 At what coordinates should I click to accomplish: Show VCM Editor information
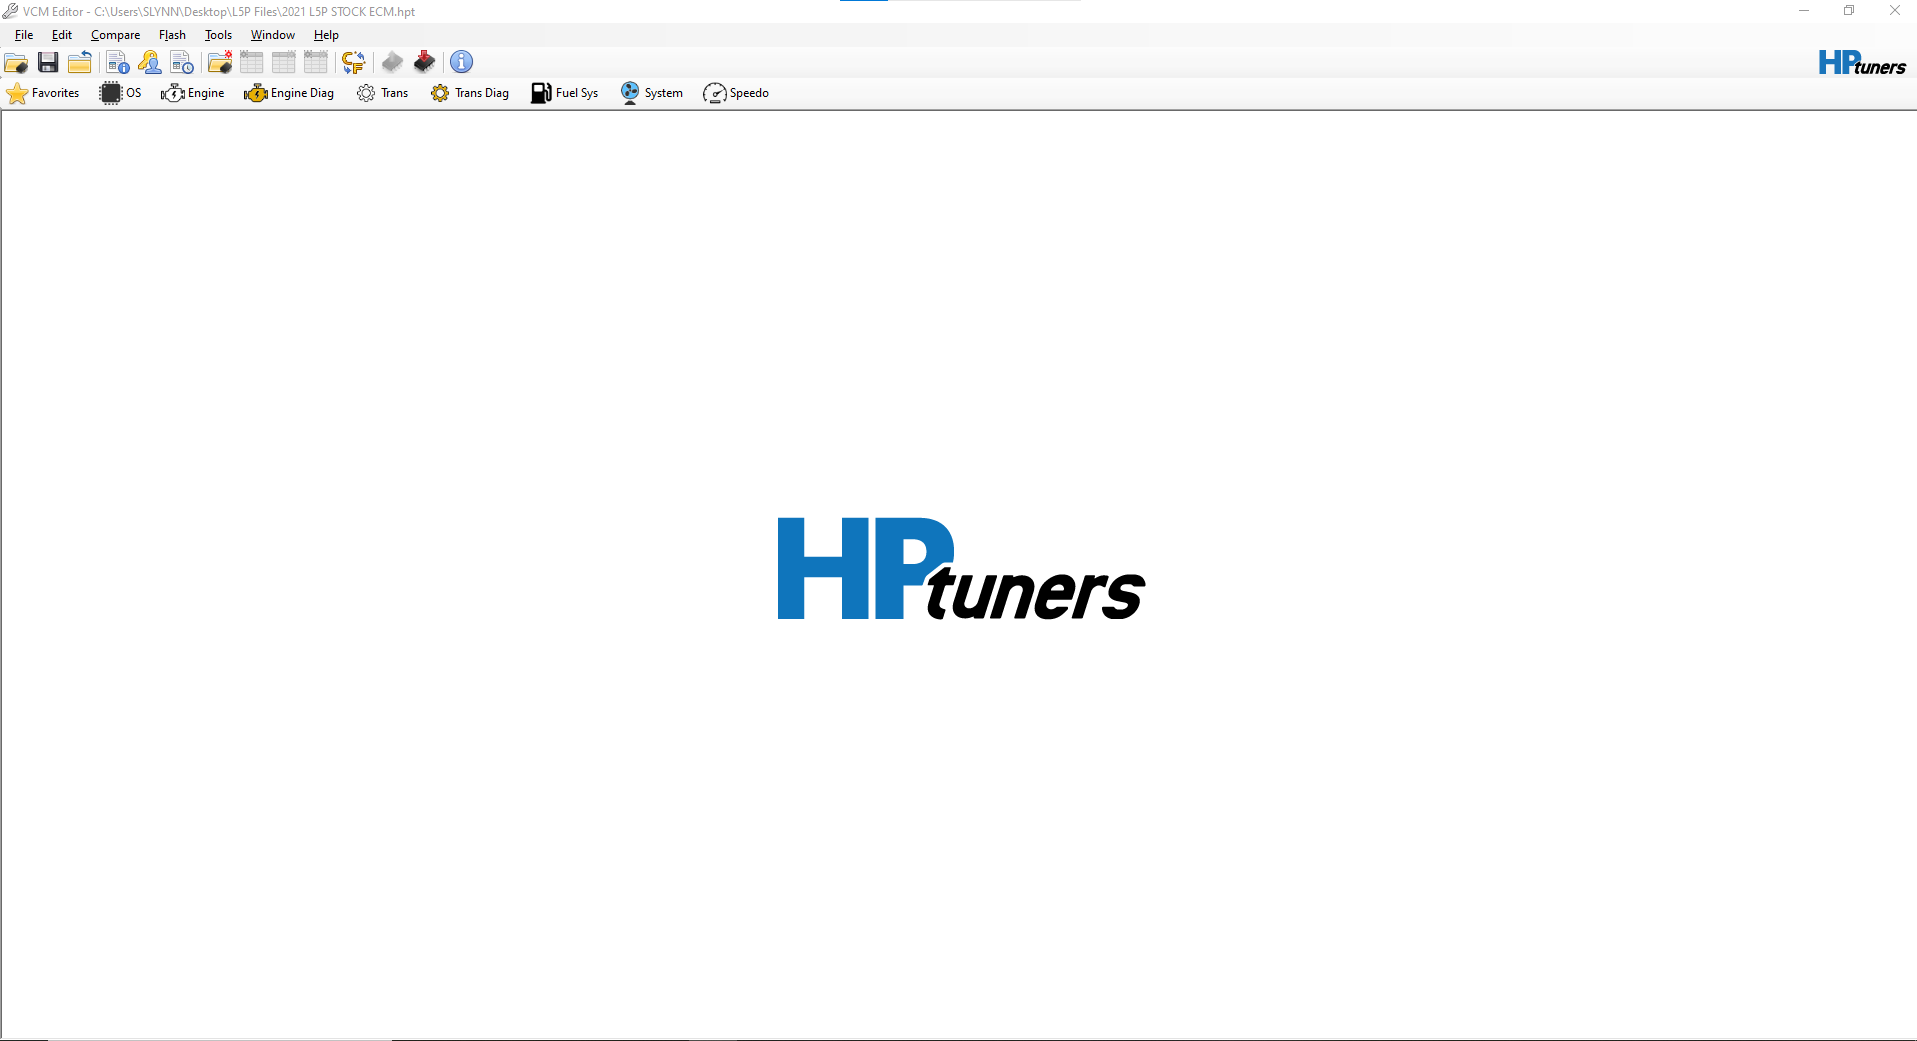[461, 62]
